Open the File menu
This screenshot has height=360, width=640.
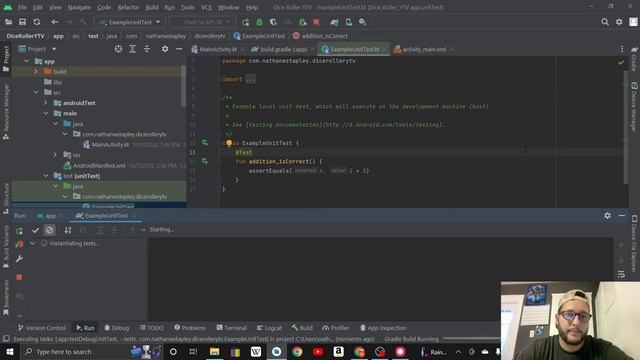tap(22, 7)
